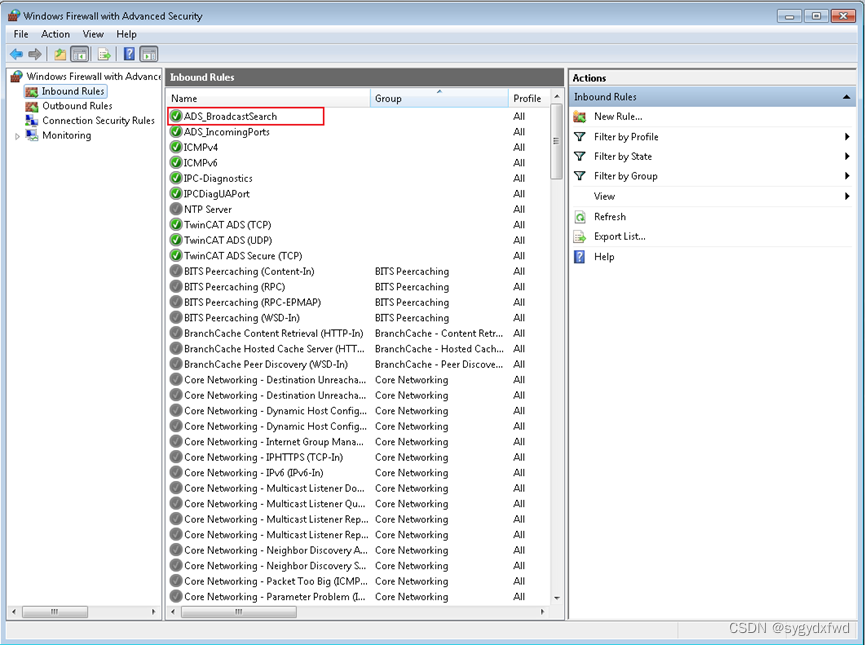This screenshot has height=645, width=865.
Task: Click the blue Help toolbar icon
Action: 129,54
